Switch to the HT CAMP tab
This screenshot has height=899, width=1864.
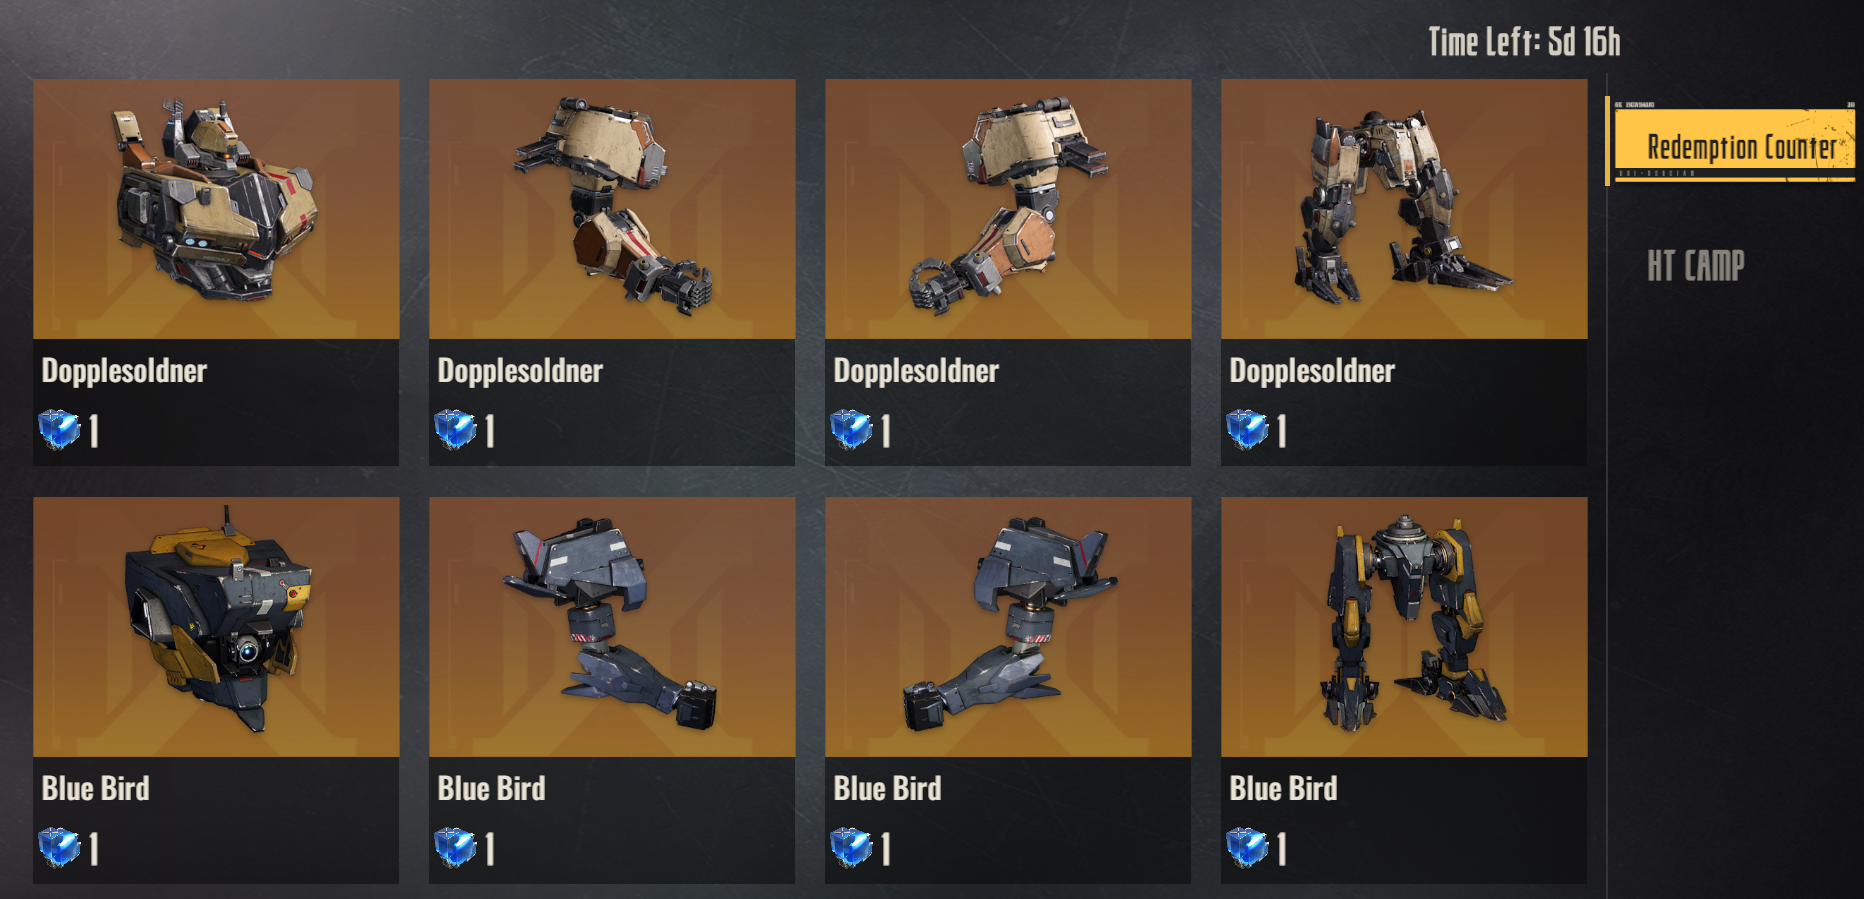(x=1696, y=266)
